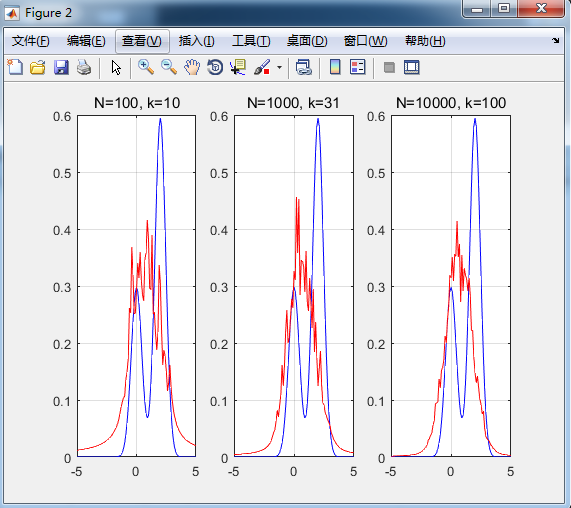Expand the brush color dropdown arrow
The height and width of the screenshot is (508, 571).
279,67
